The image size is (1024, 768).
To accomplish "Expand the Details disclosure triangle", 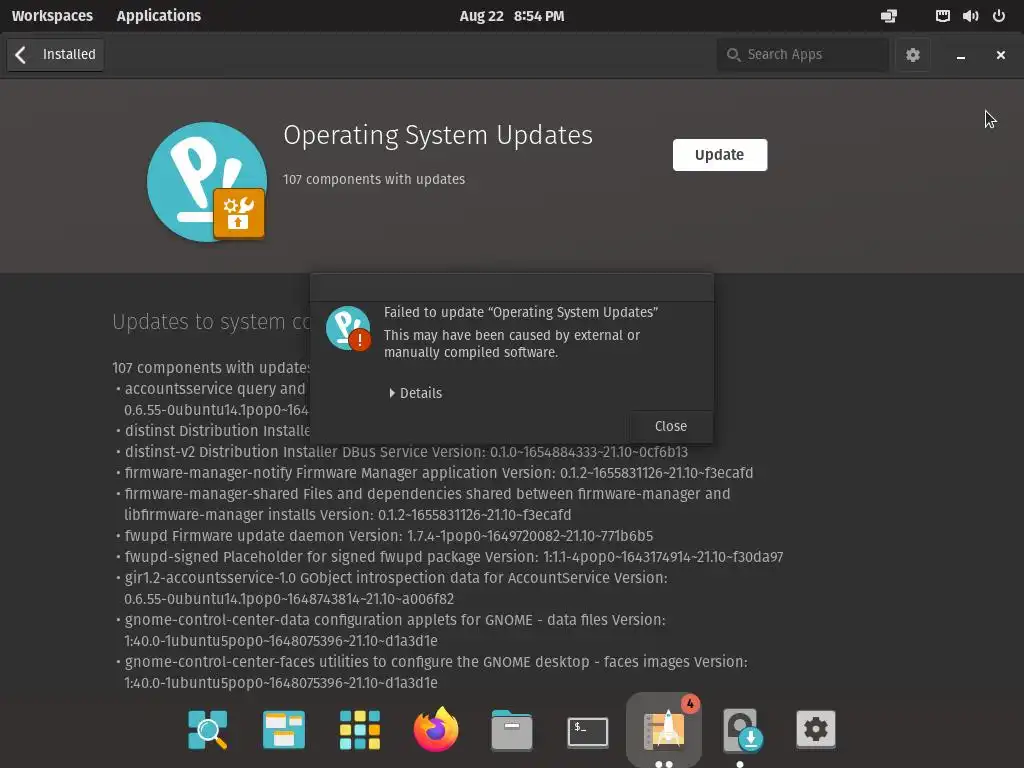I will [x=392, y=393].
